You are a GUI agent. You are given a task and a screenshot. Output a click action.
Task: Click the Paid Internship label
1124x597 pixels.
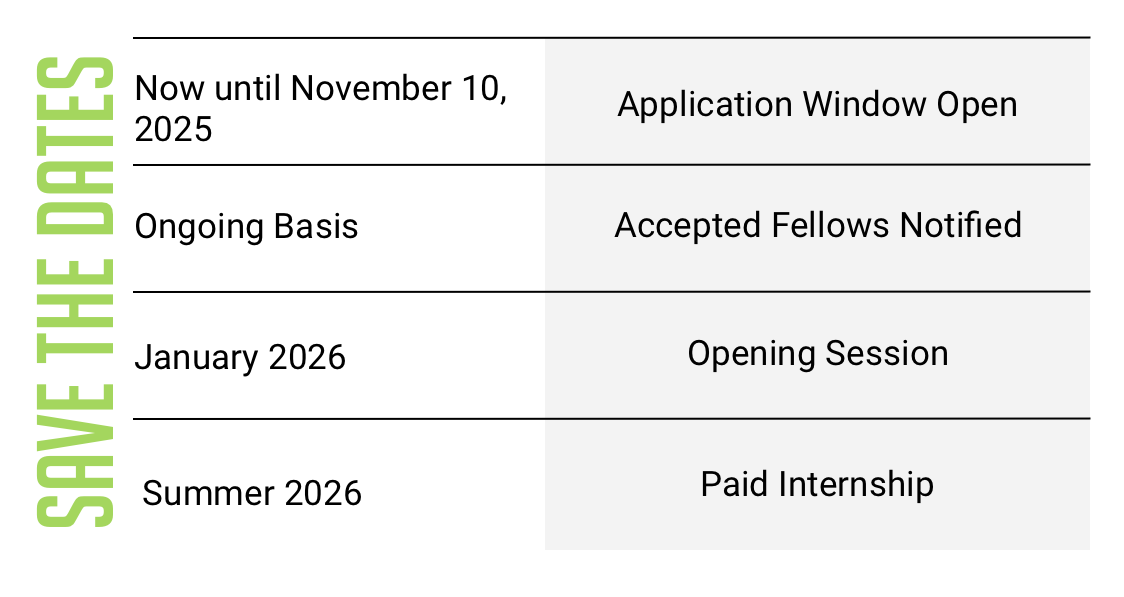click(817, 484)
